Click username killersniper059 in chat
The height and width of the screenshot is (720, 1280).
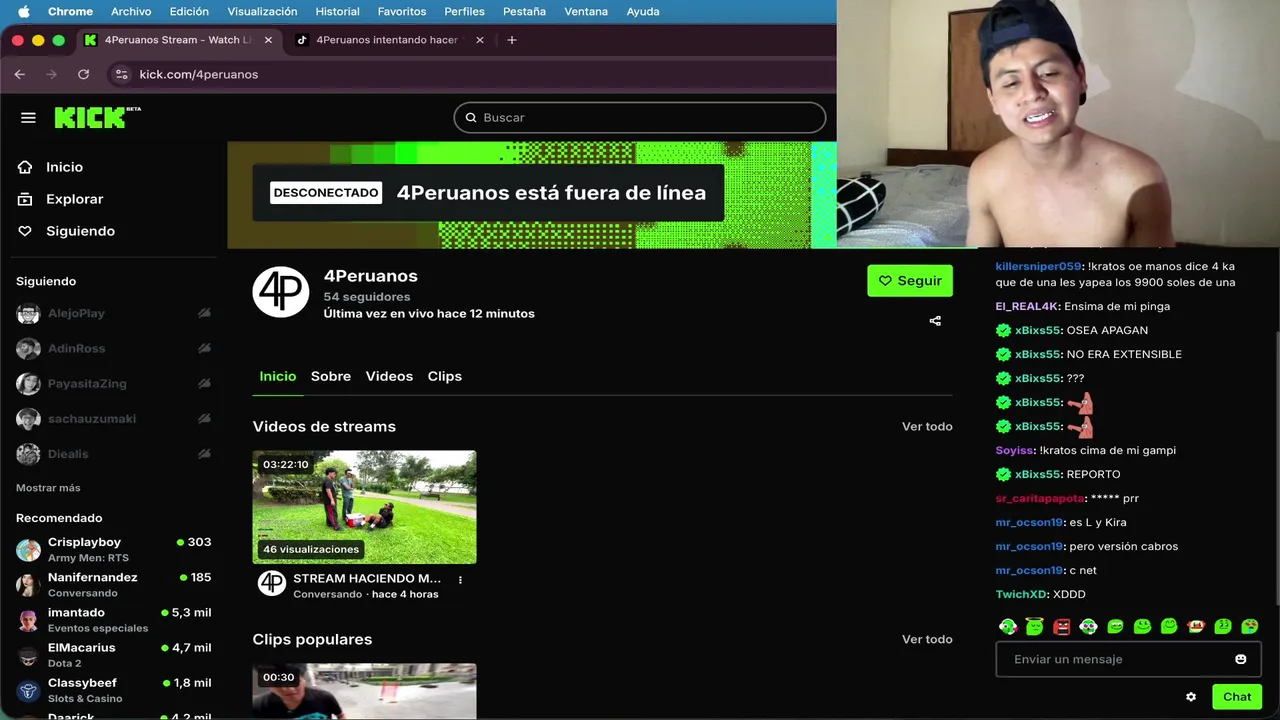click(x=1038, y=266)
